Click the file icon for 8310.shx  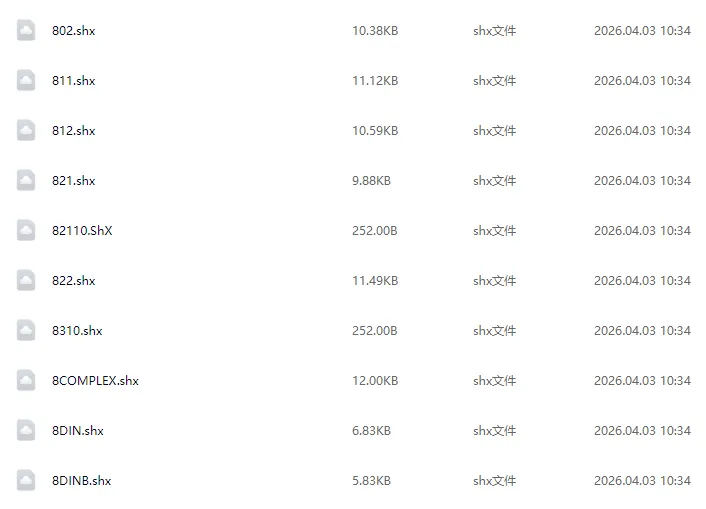tap(26, 330)
